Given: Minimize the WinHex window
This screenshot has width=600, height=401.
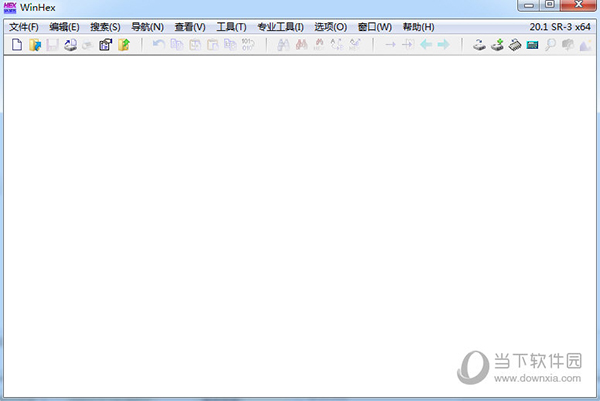Looking at the screenshot, I should (529, 5).
